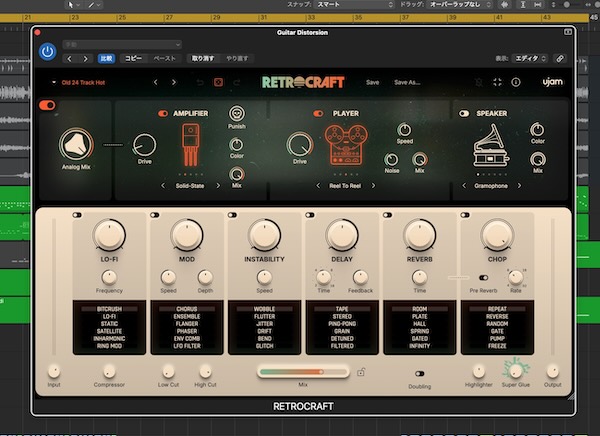Click the Analog Mix knob
The width and height of the screenshot is (600, 436).
[x=76, y=145]
